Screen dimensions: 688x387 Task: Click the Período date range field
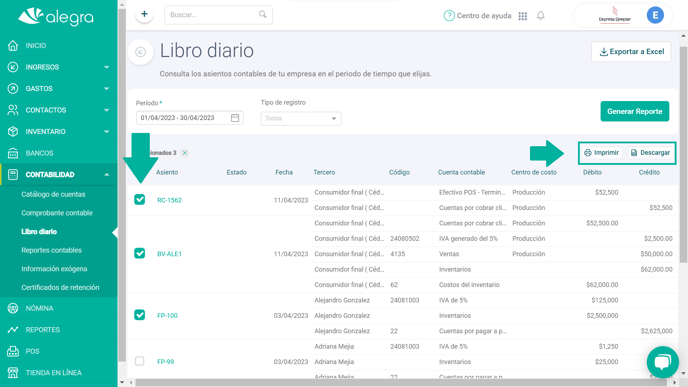[x=190, y=118]
